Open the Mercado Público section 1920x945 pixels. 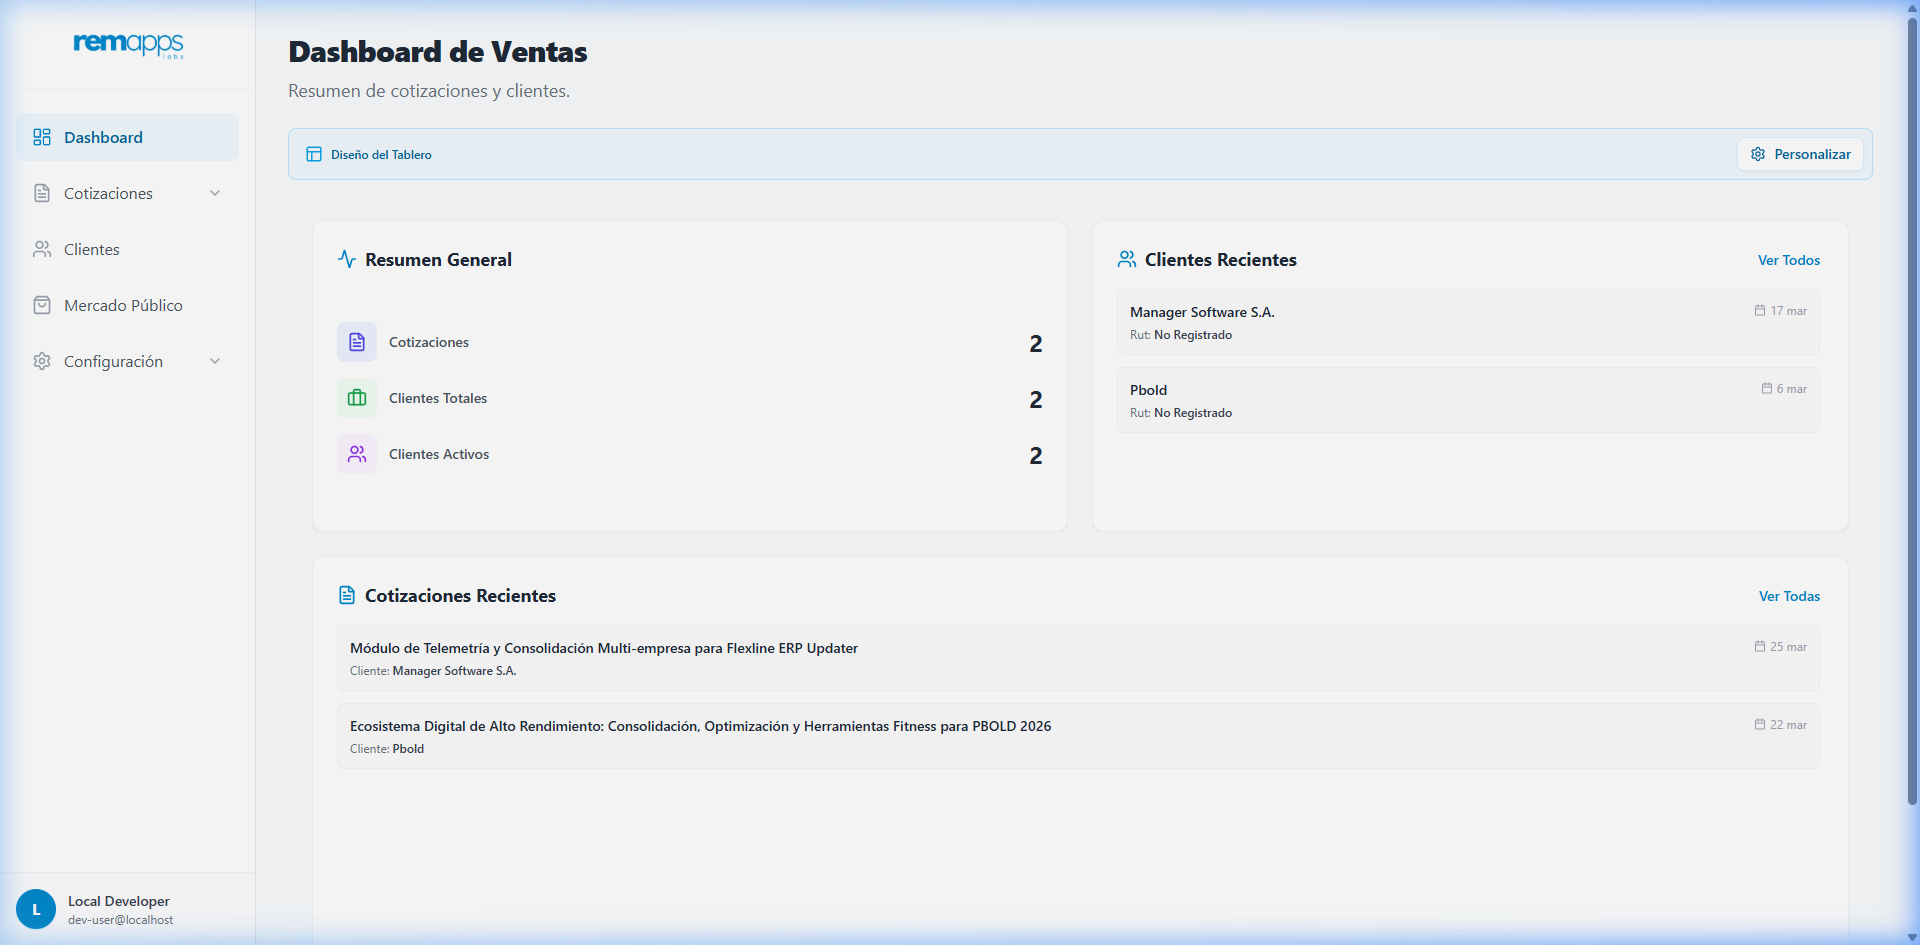pos(122,304)
